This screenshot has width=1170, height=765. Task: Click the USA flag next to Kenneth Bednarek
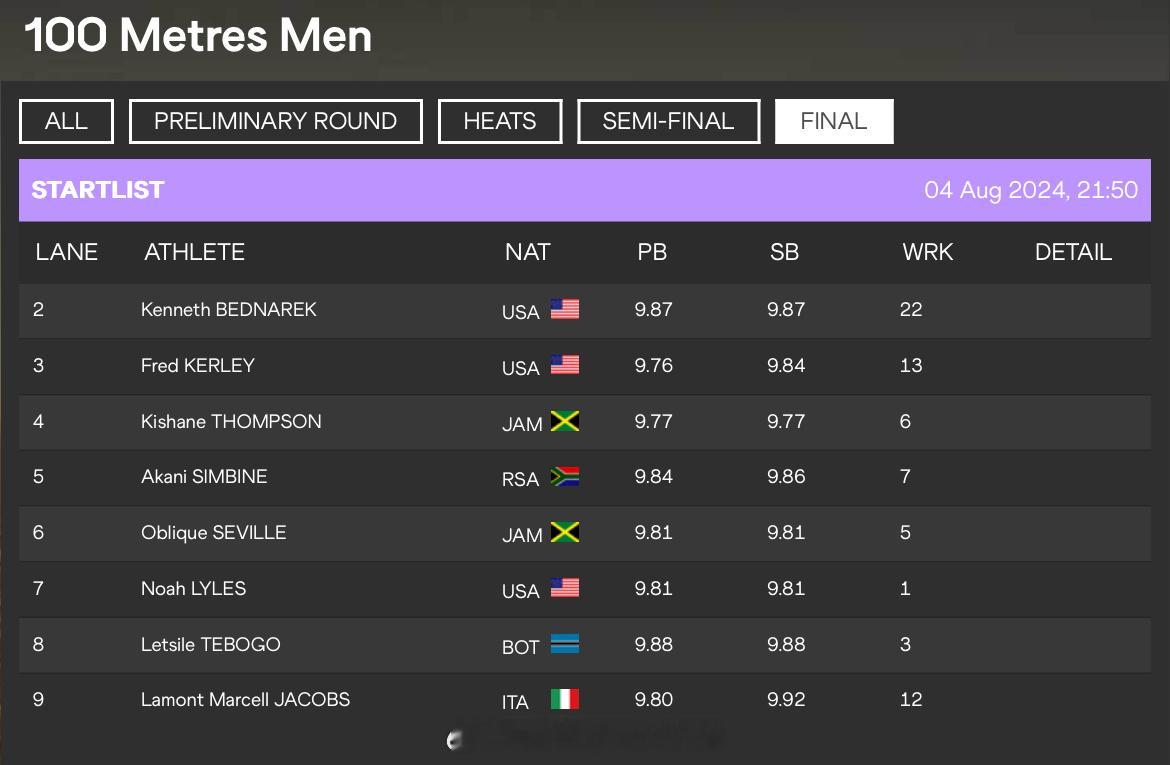(565, 309)
